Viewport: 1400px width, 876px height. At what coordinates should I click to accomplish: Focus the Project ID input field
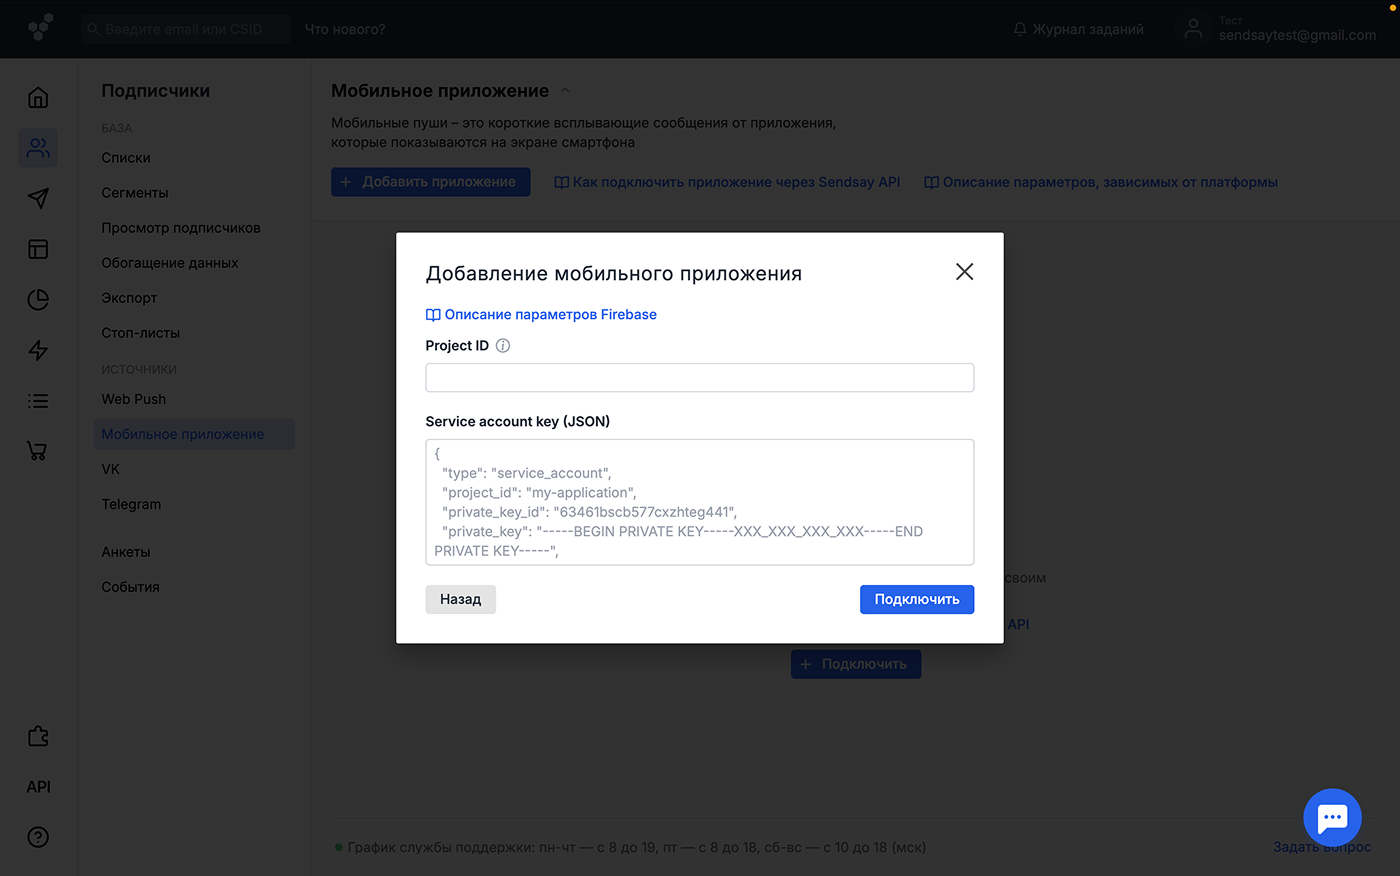point(699,378)
